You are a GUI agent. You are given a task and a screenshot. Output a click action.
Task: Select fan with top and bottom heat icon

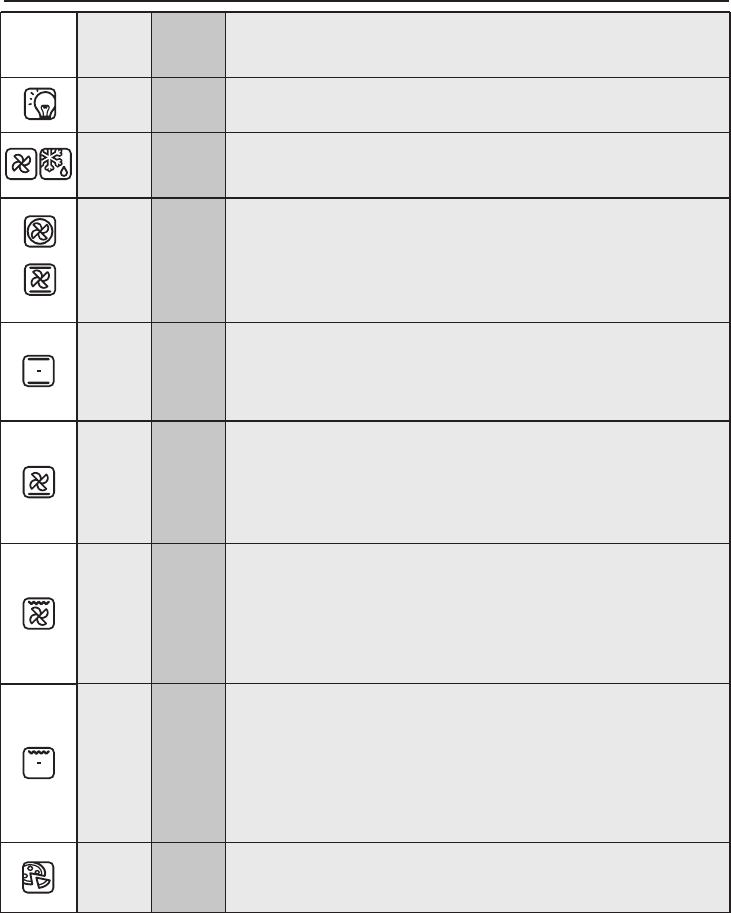(39, 284)
